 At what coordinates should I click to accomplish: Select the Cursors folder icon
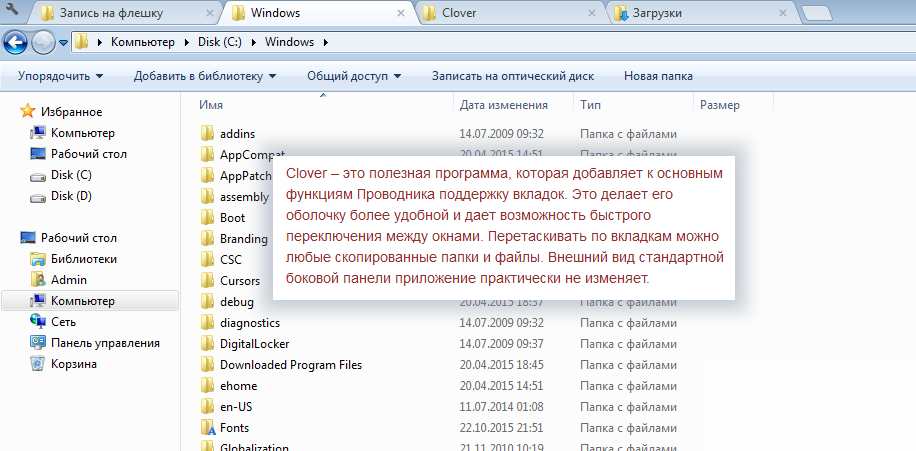coord(207,281)
